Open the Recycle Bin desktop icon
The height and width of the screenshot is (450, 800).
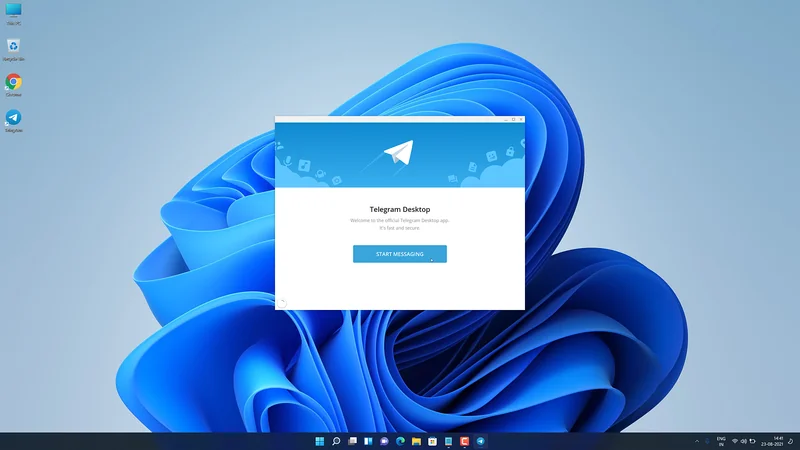click(x=14, y=46)
